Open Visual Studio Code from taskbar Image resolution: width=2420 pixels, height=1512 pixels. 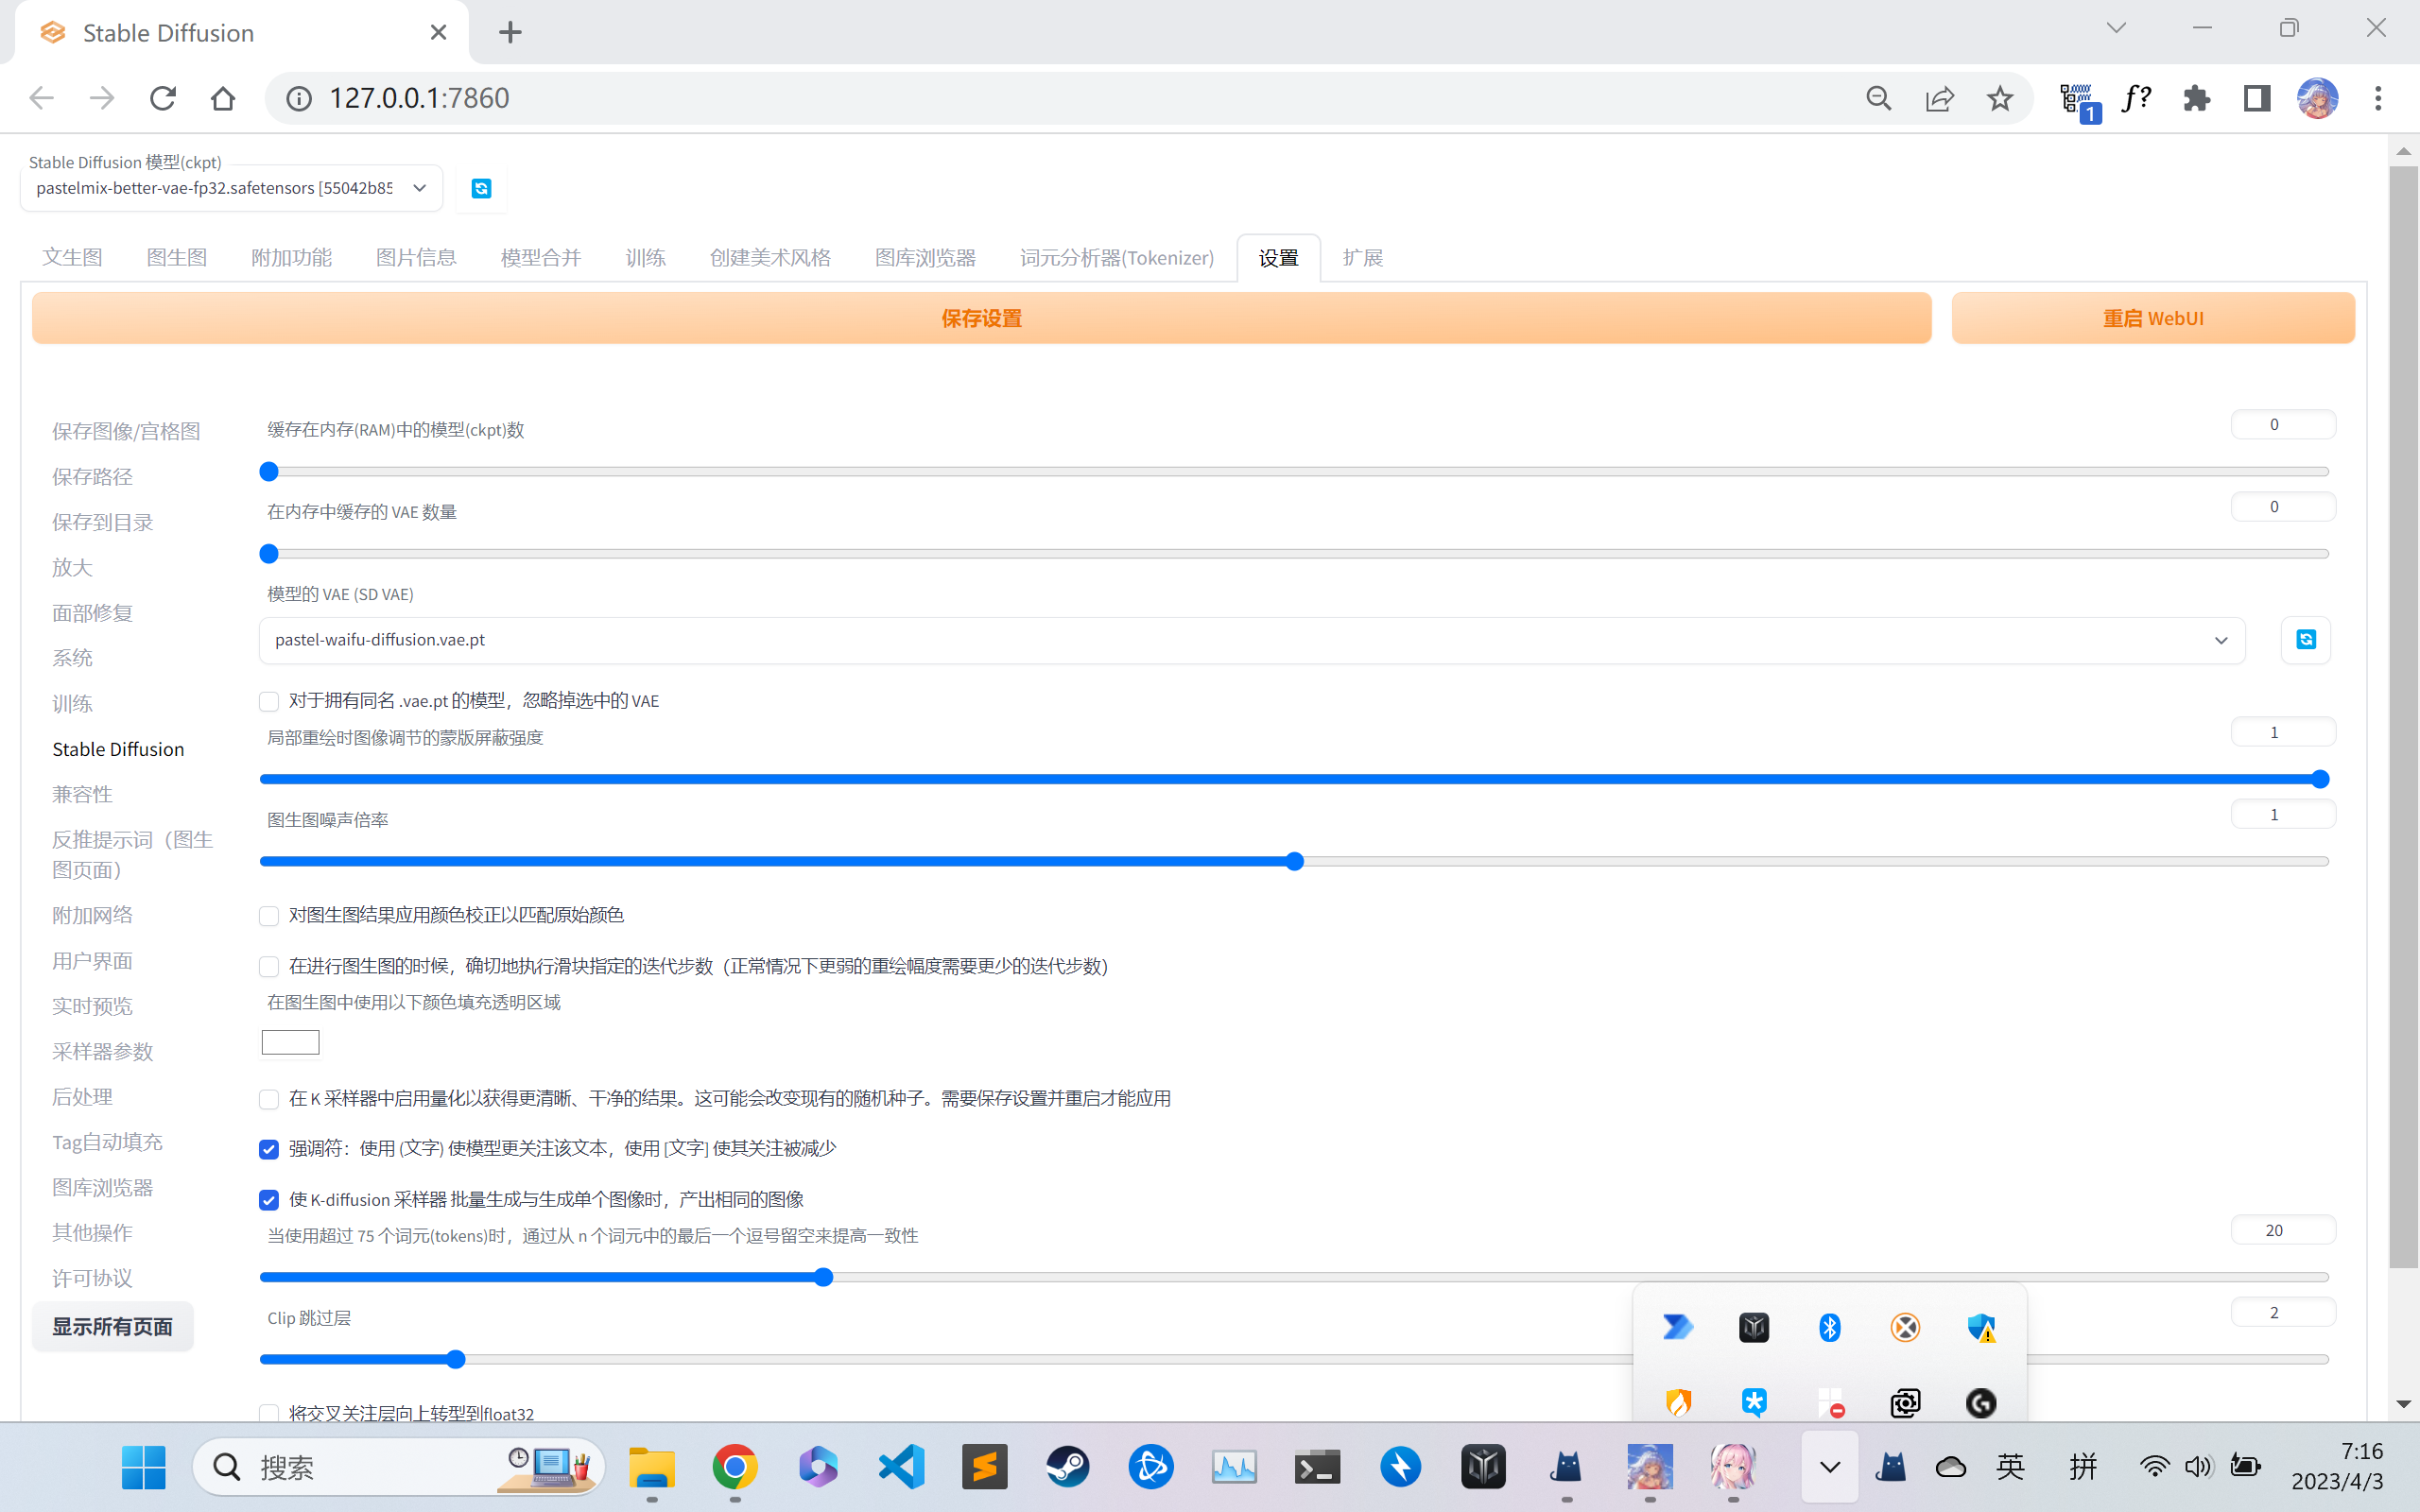click(901, 1467)
